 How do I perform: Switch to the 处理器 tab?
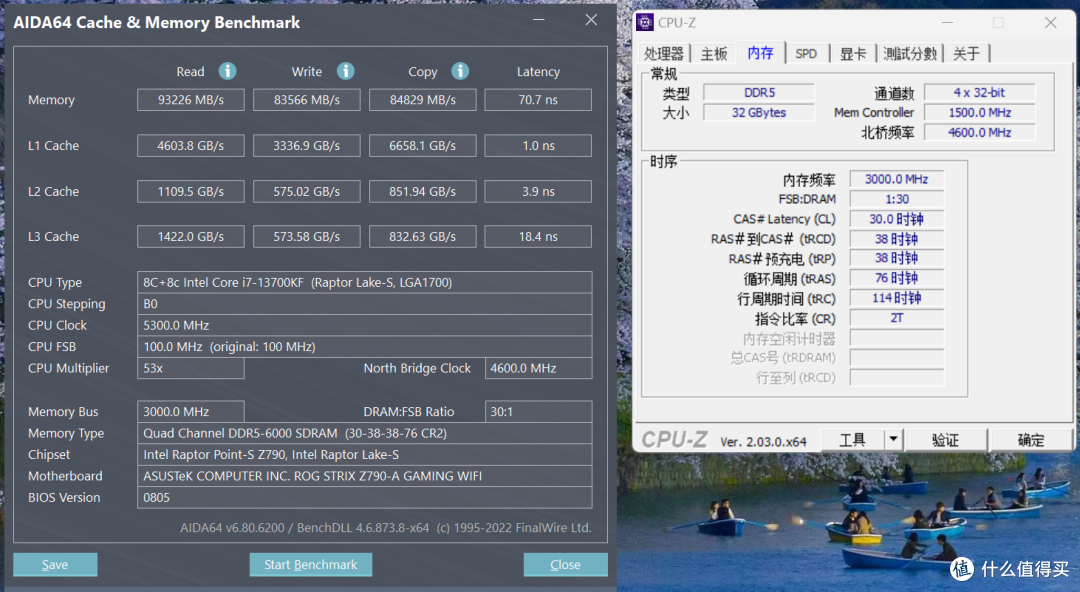tap(664, 54)
